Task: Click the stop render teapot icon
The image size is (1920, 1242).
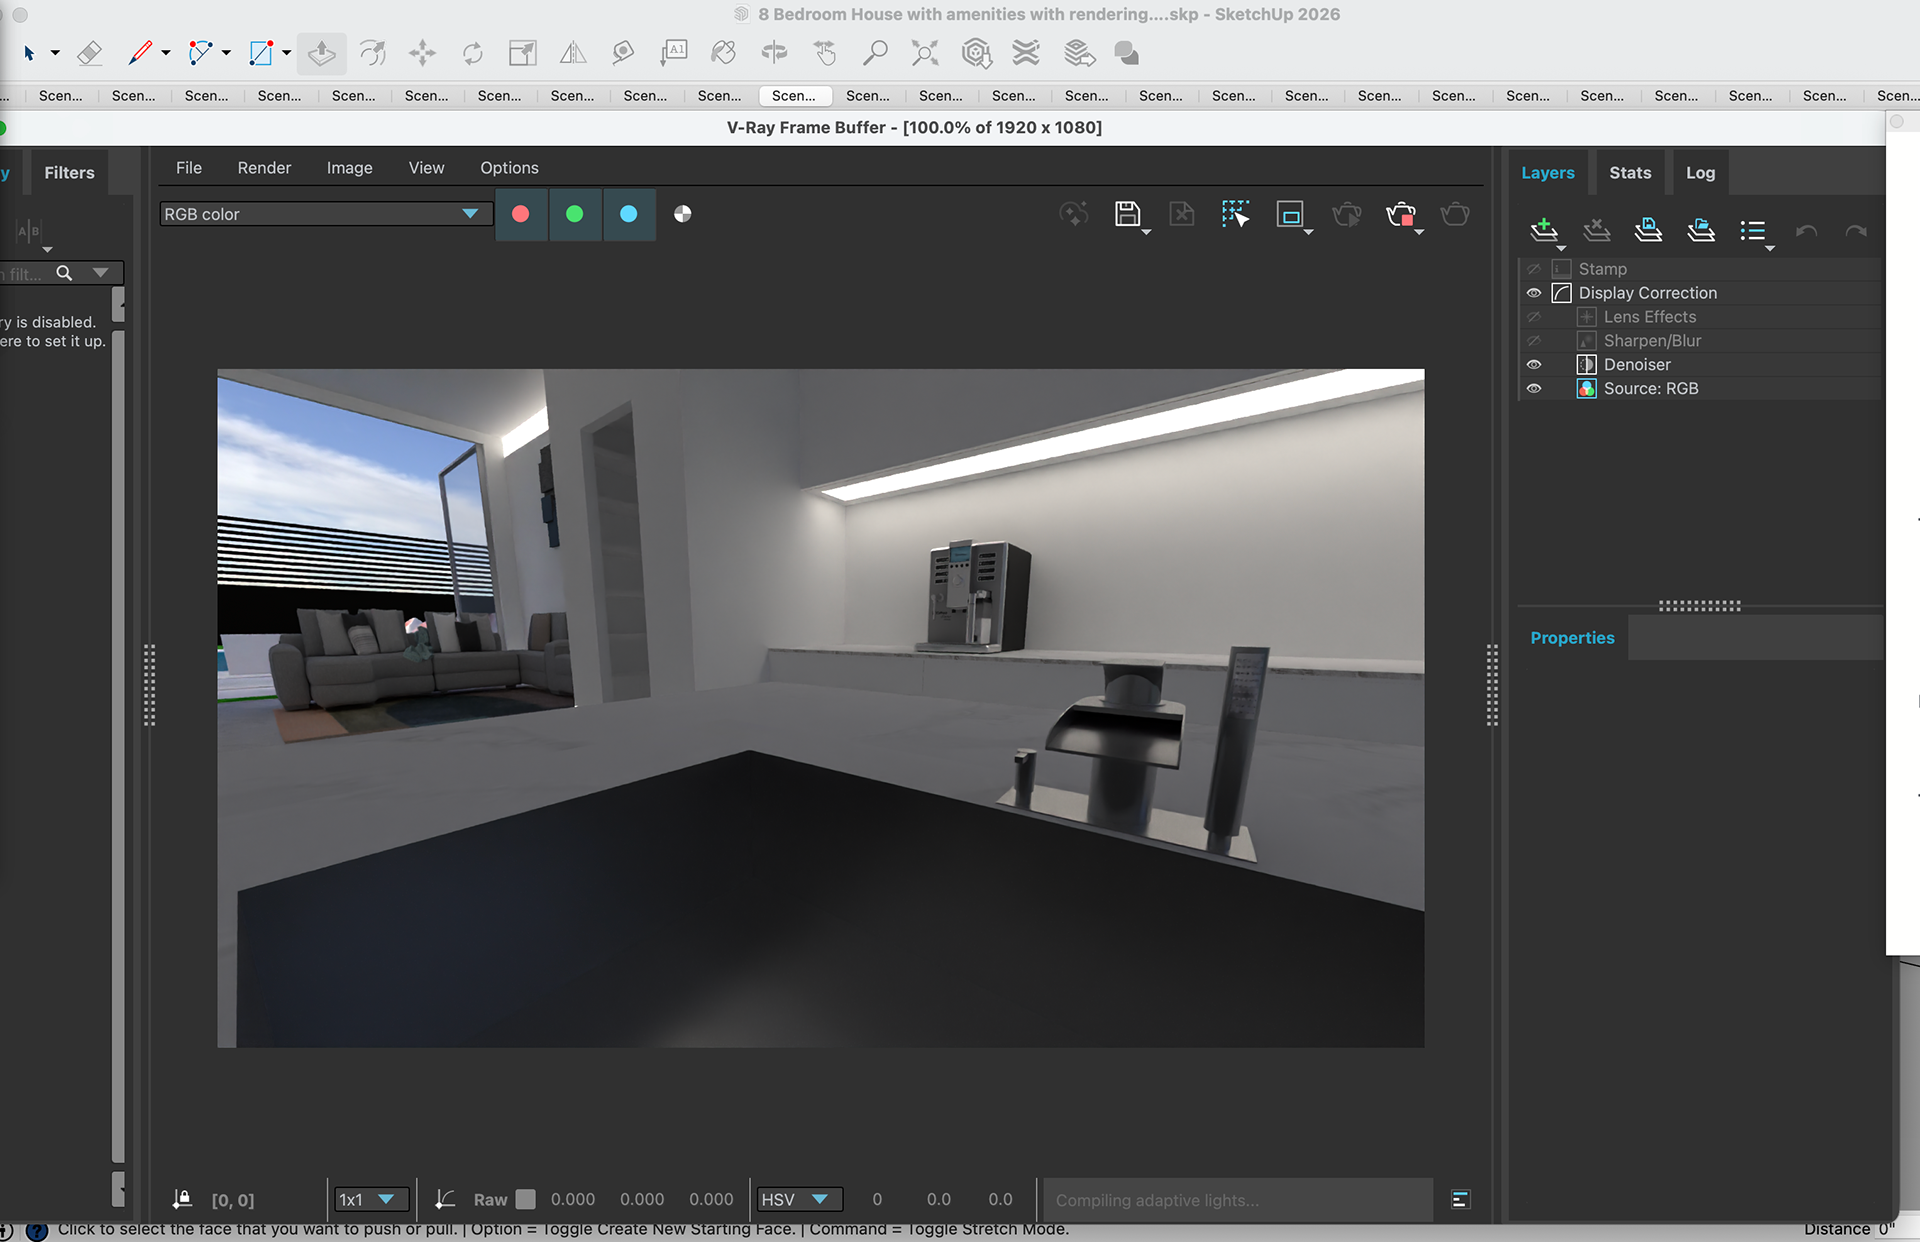Action: click(1400, 214)
